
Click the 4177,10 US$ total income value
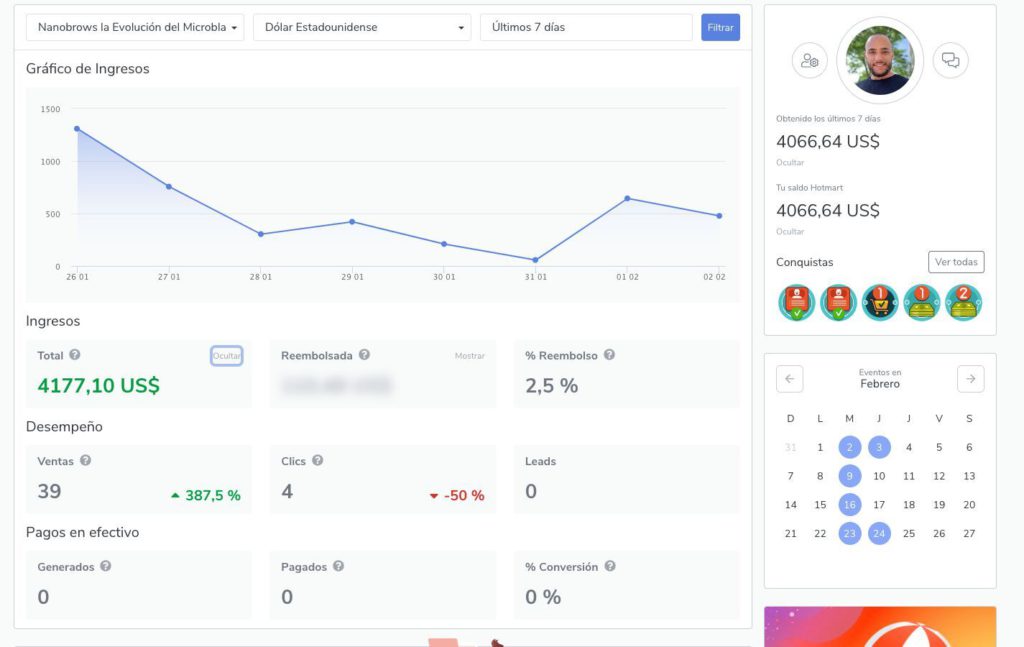tap(99, 386)
